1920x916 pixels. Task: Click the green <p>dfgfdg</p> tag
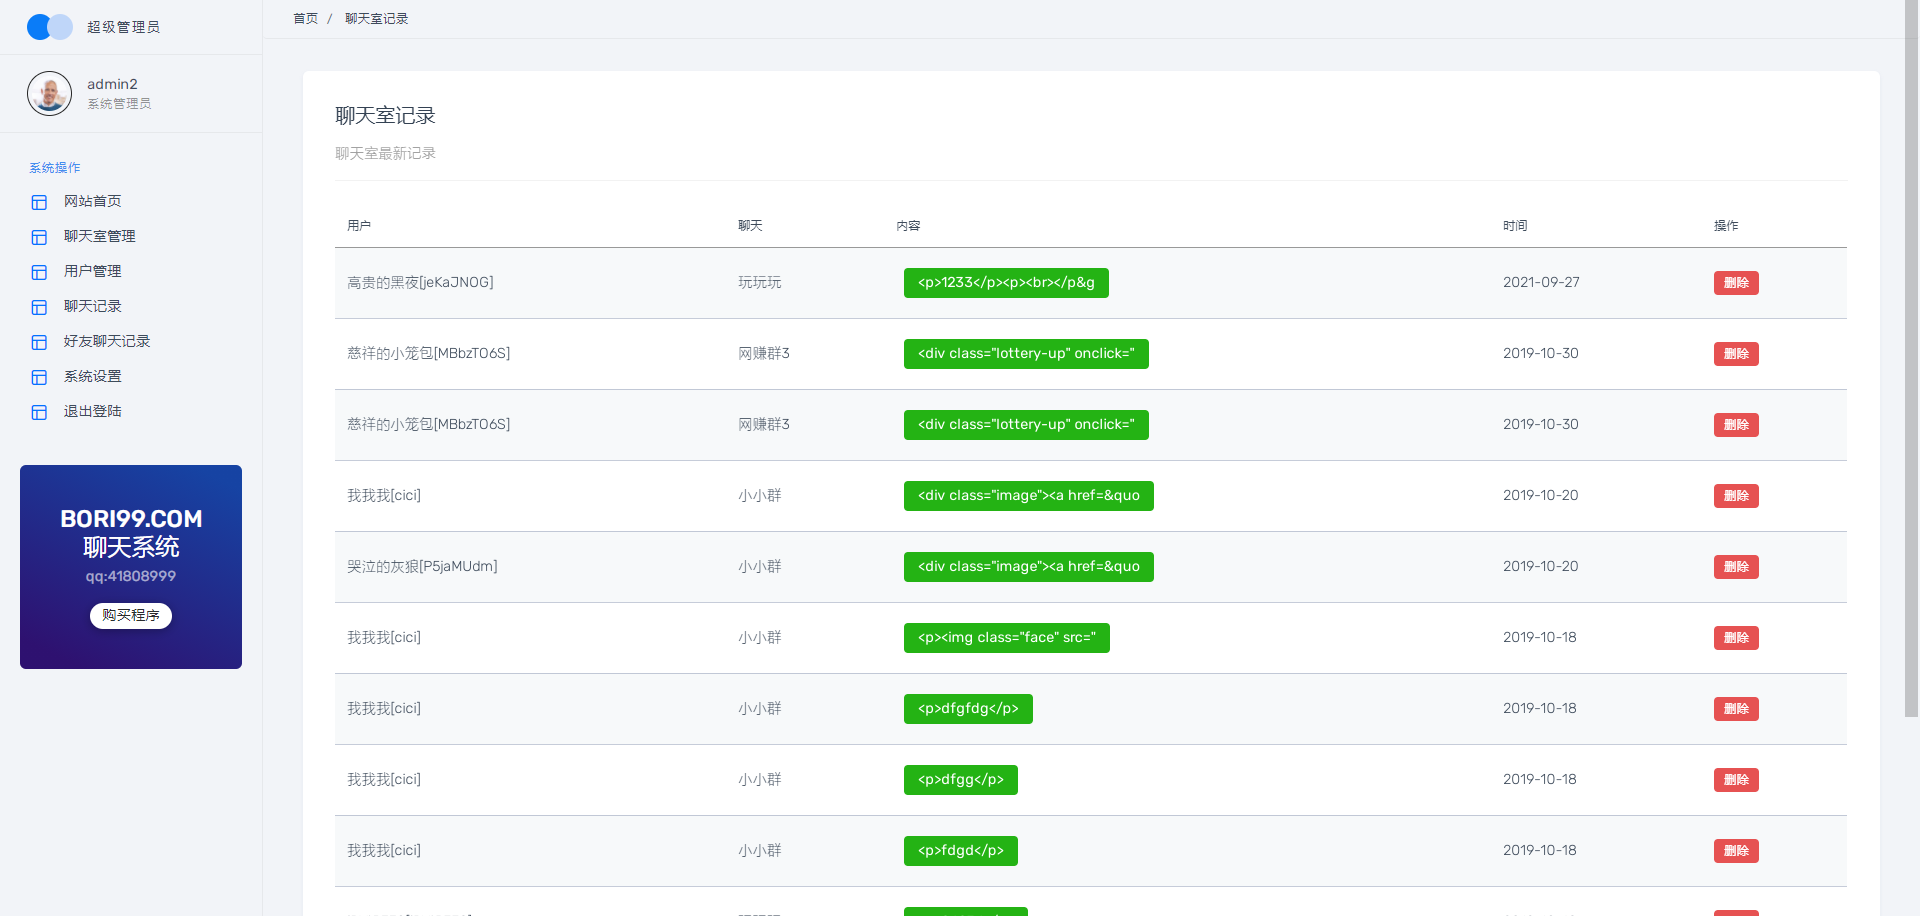[x=968, y=709]
